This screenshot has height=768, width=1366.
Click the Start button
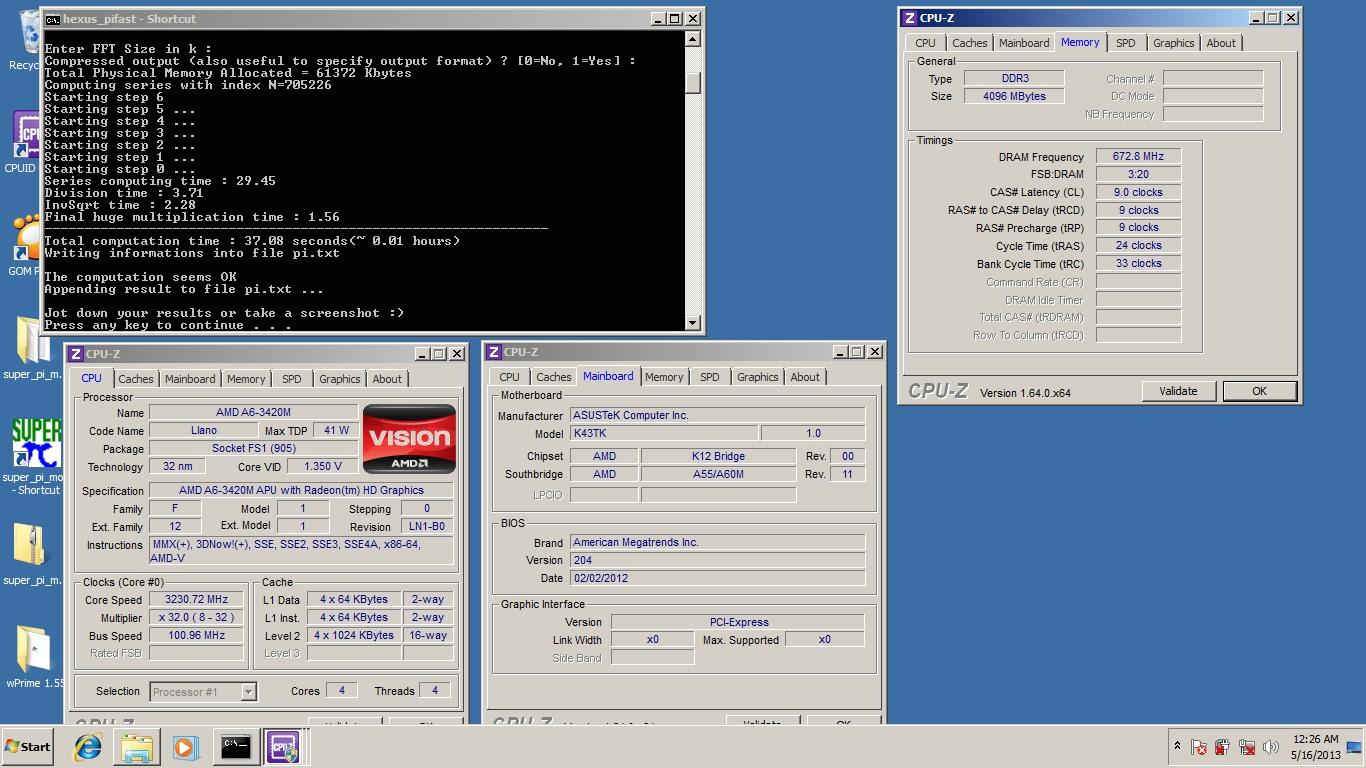pos(28,747)
